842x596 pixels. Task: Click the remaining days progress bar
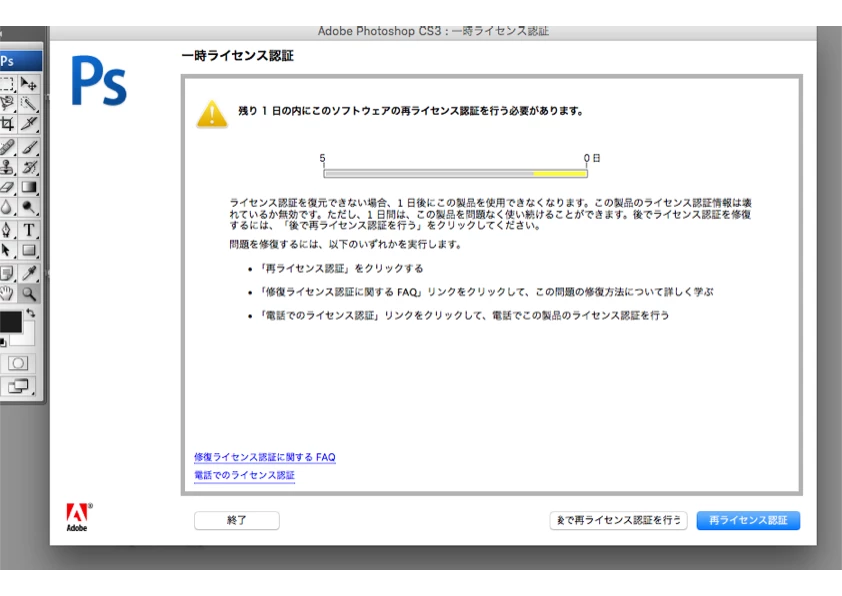[x=455, y=173]
